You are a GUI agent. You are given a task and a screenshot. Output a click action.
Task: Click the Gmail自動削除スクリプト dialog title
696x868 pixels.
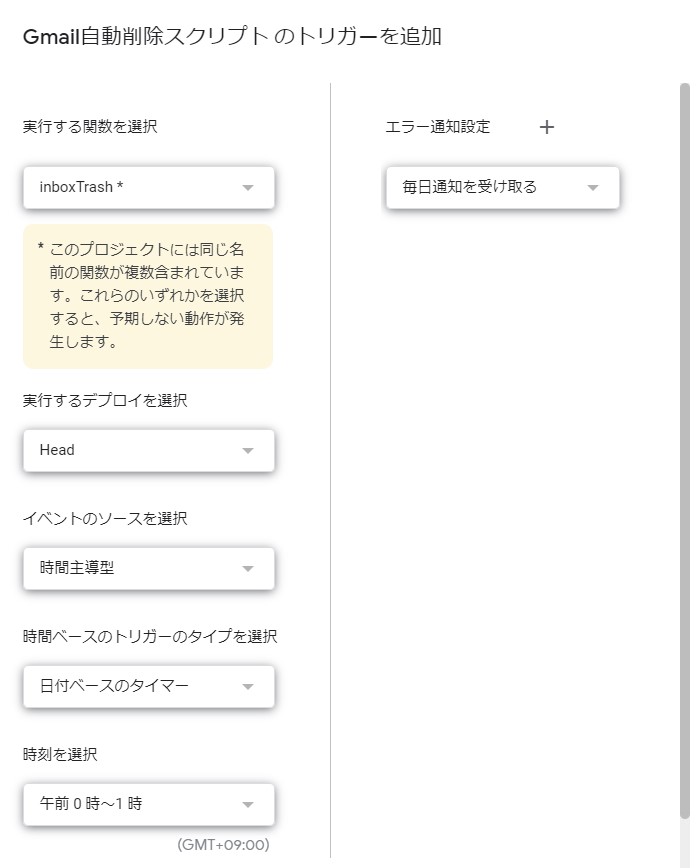(232, 38)
